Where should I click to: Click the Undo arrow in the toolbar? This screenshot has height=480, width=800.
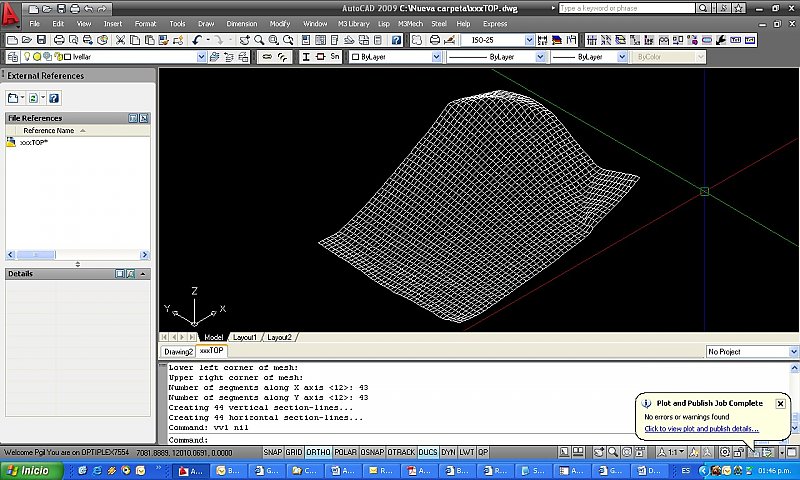point(197,40)
